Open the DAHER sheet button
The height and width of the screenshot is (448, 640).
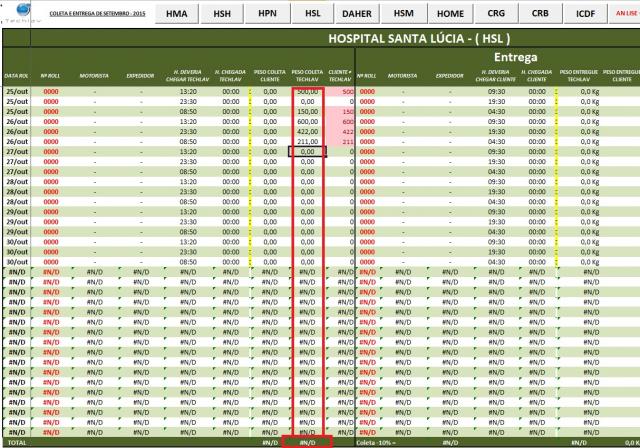[x=357, y=13]
